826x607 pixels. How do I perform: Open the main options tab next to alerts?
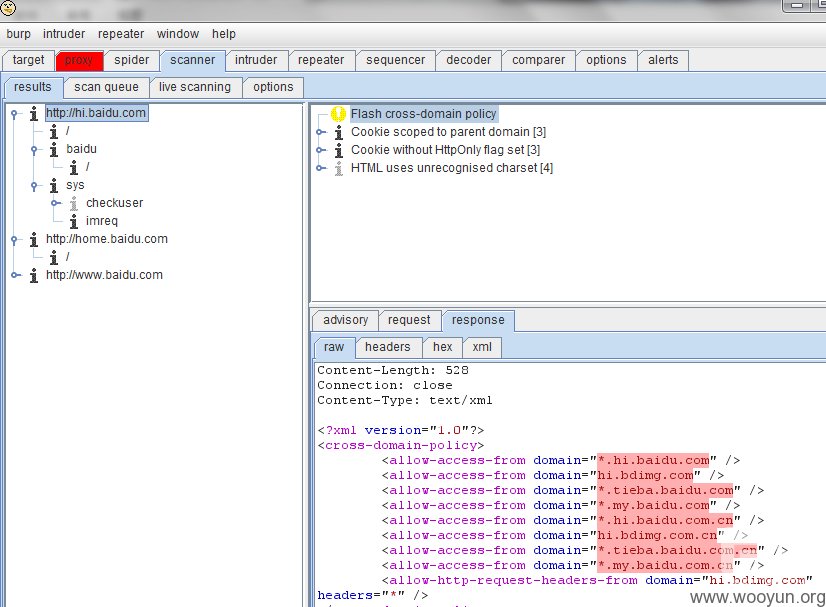click(x=606, y=60)
